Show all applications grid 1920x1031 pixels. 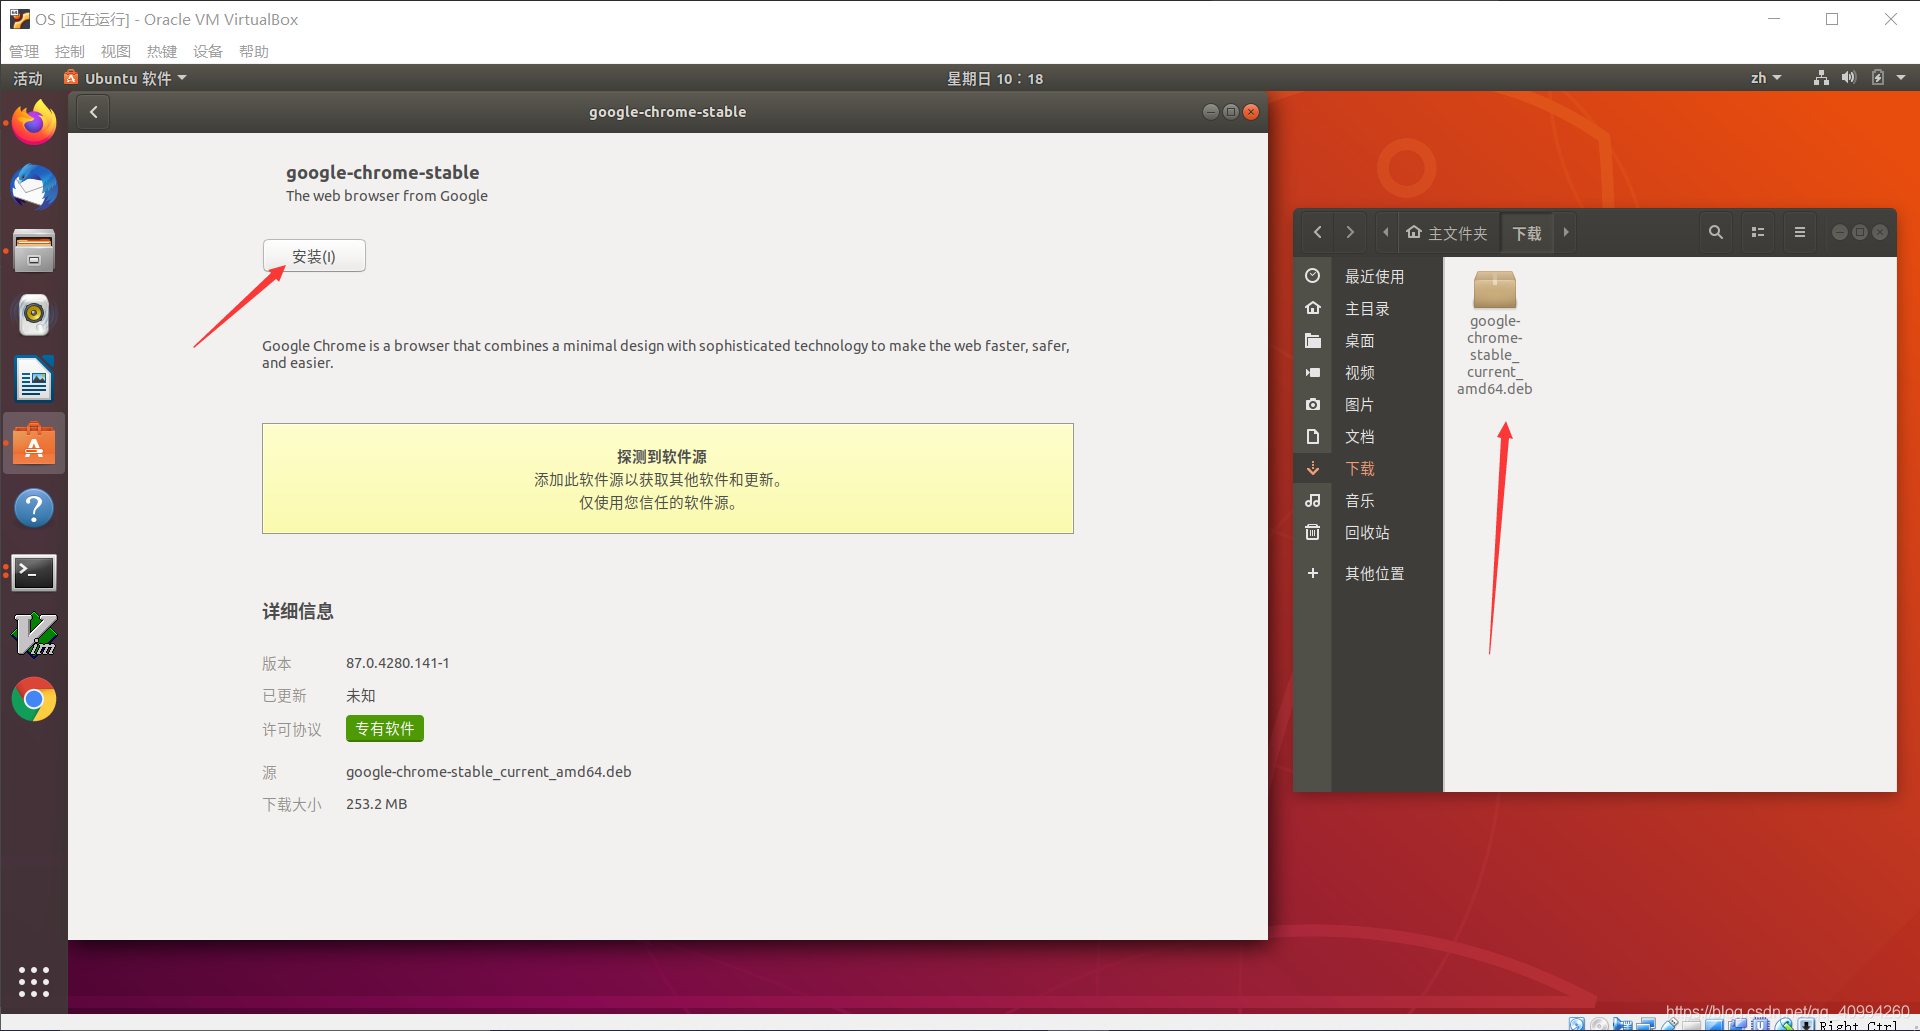tap(34, 981)
